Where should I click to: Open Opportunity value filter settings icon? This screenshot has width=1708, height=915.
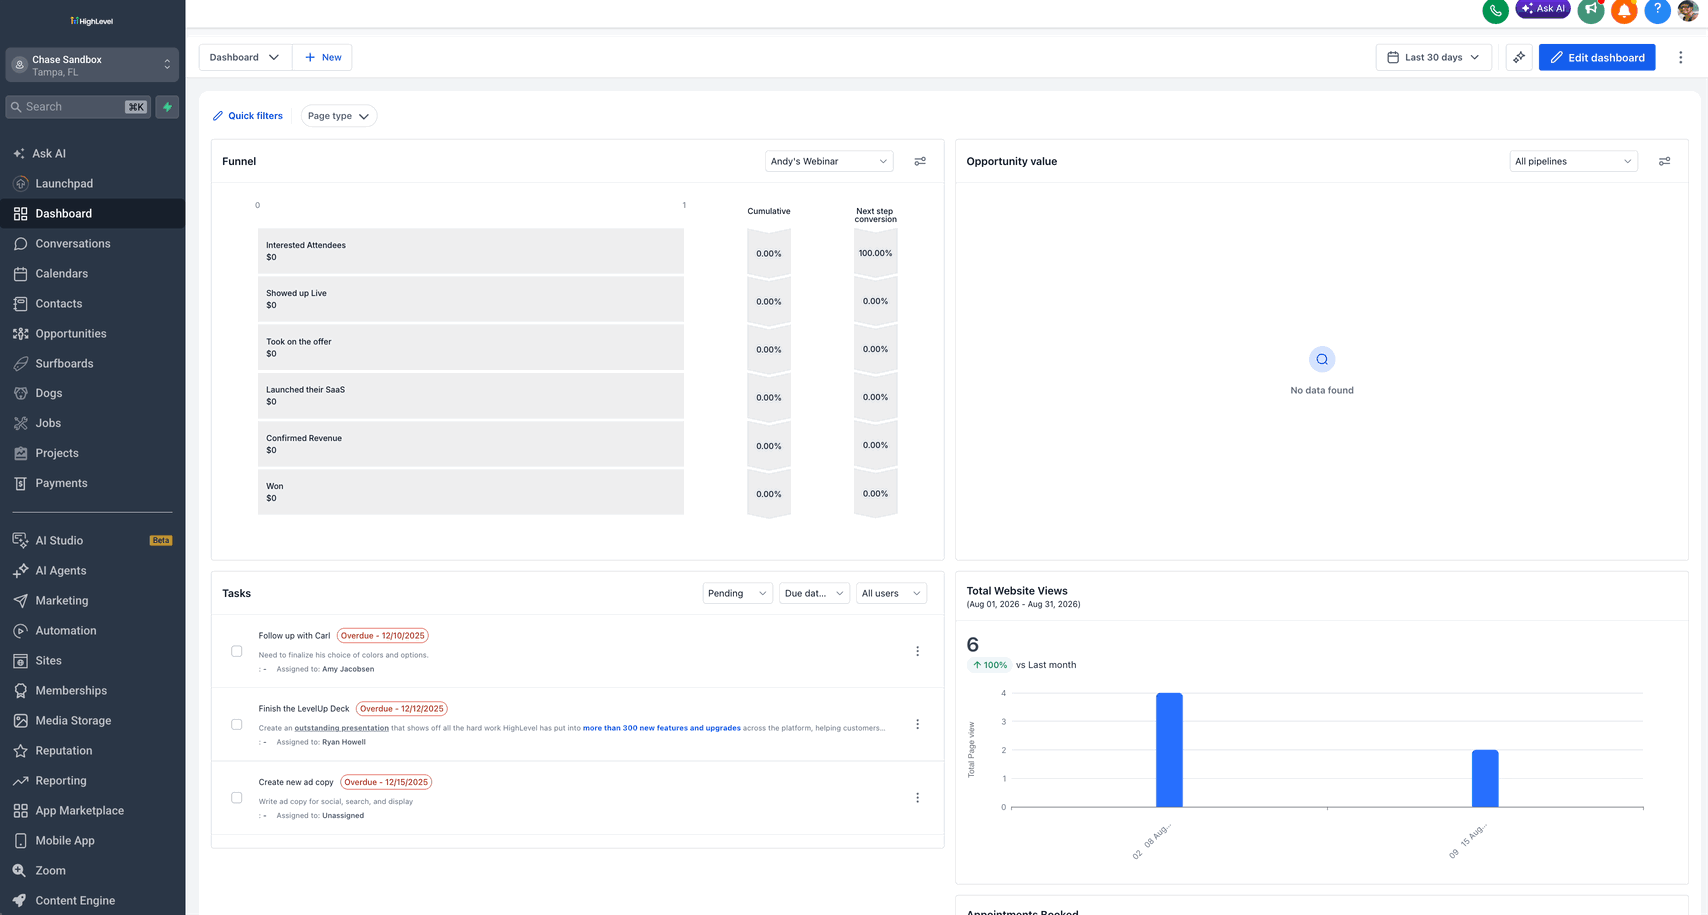[x=1664, y=161]
